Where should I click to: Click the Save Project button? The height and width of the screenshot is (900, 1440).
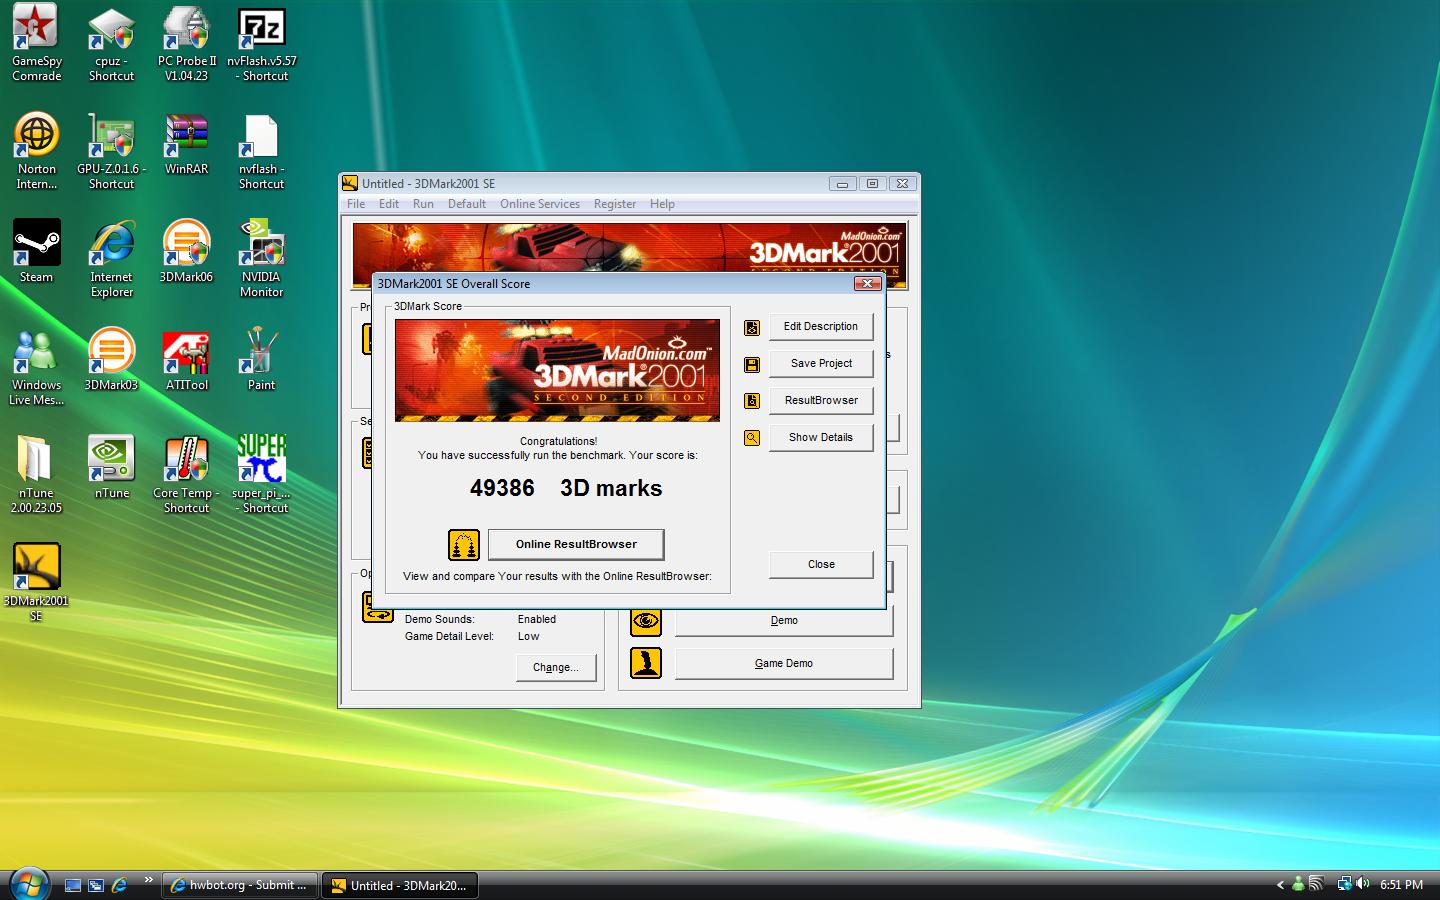click(x=821, y=364)
